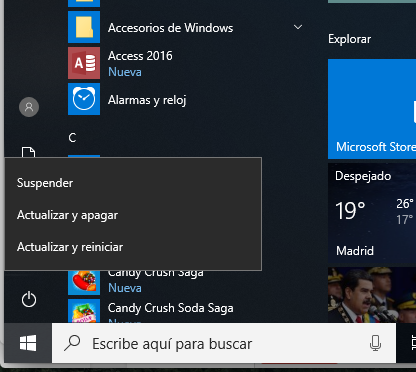Click the Candy Crush Soda Saga label
416x372 pixels.
[170, 308]
